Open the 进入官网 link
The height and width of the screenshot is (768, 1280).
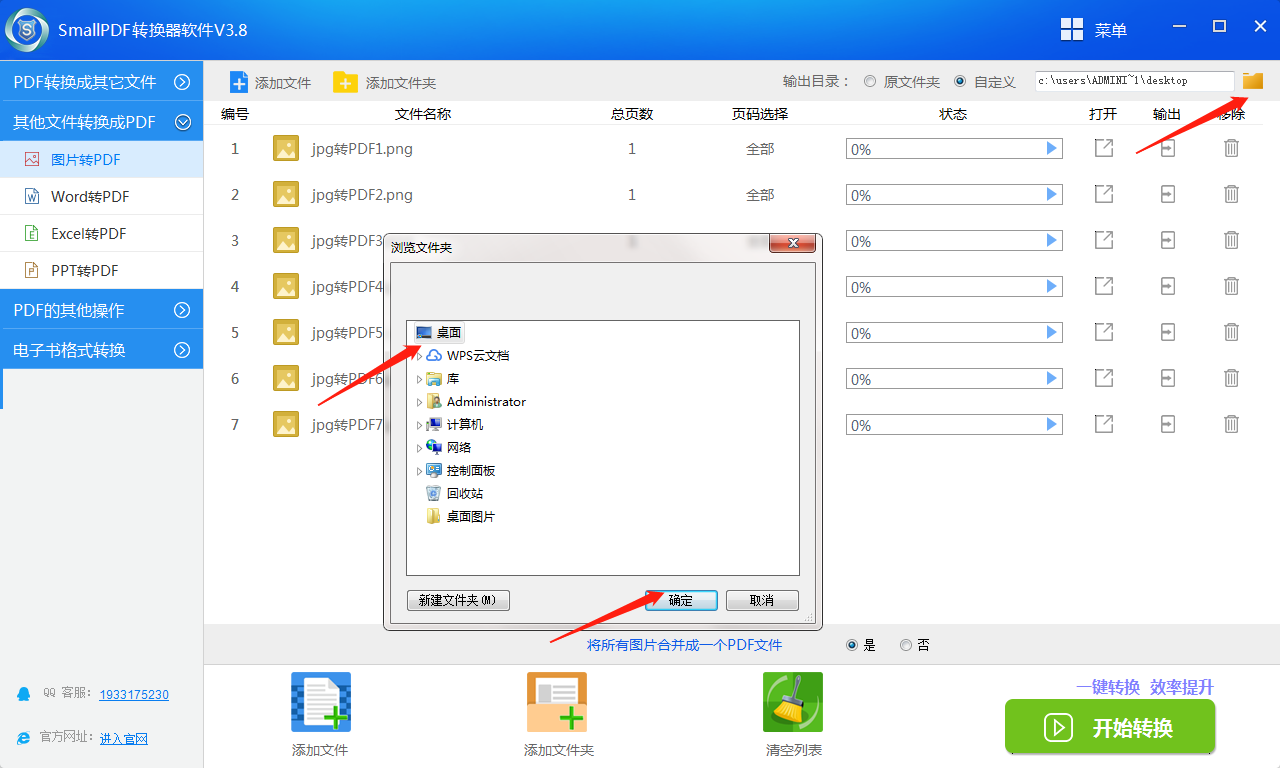(124, 738)
